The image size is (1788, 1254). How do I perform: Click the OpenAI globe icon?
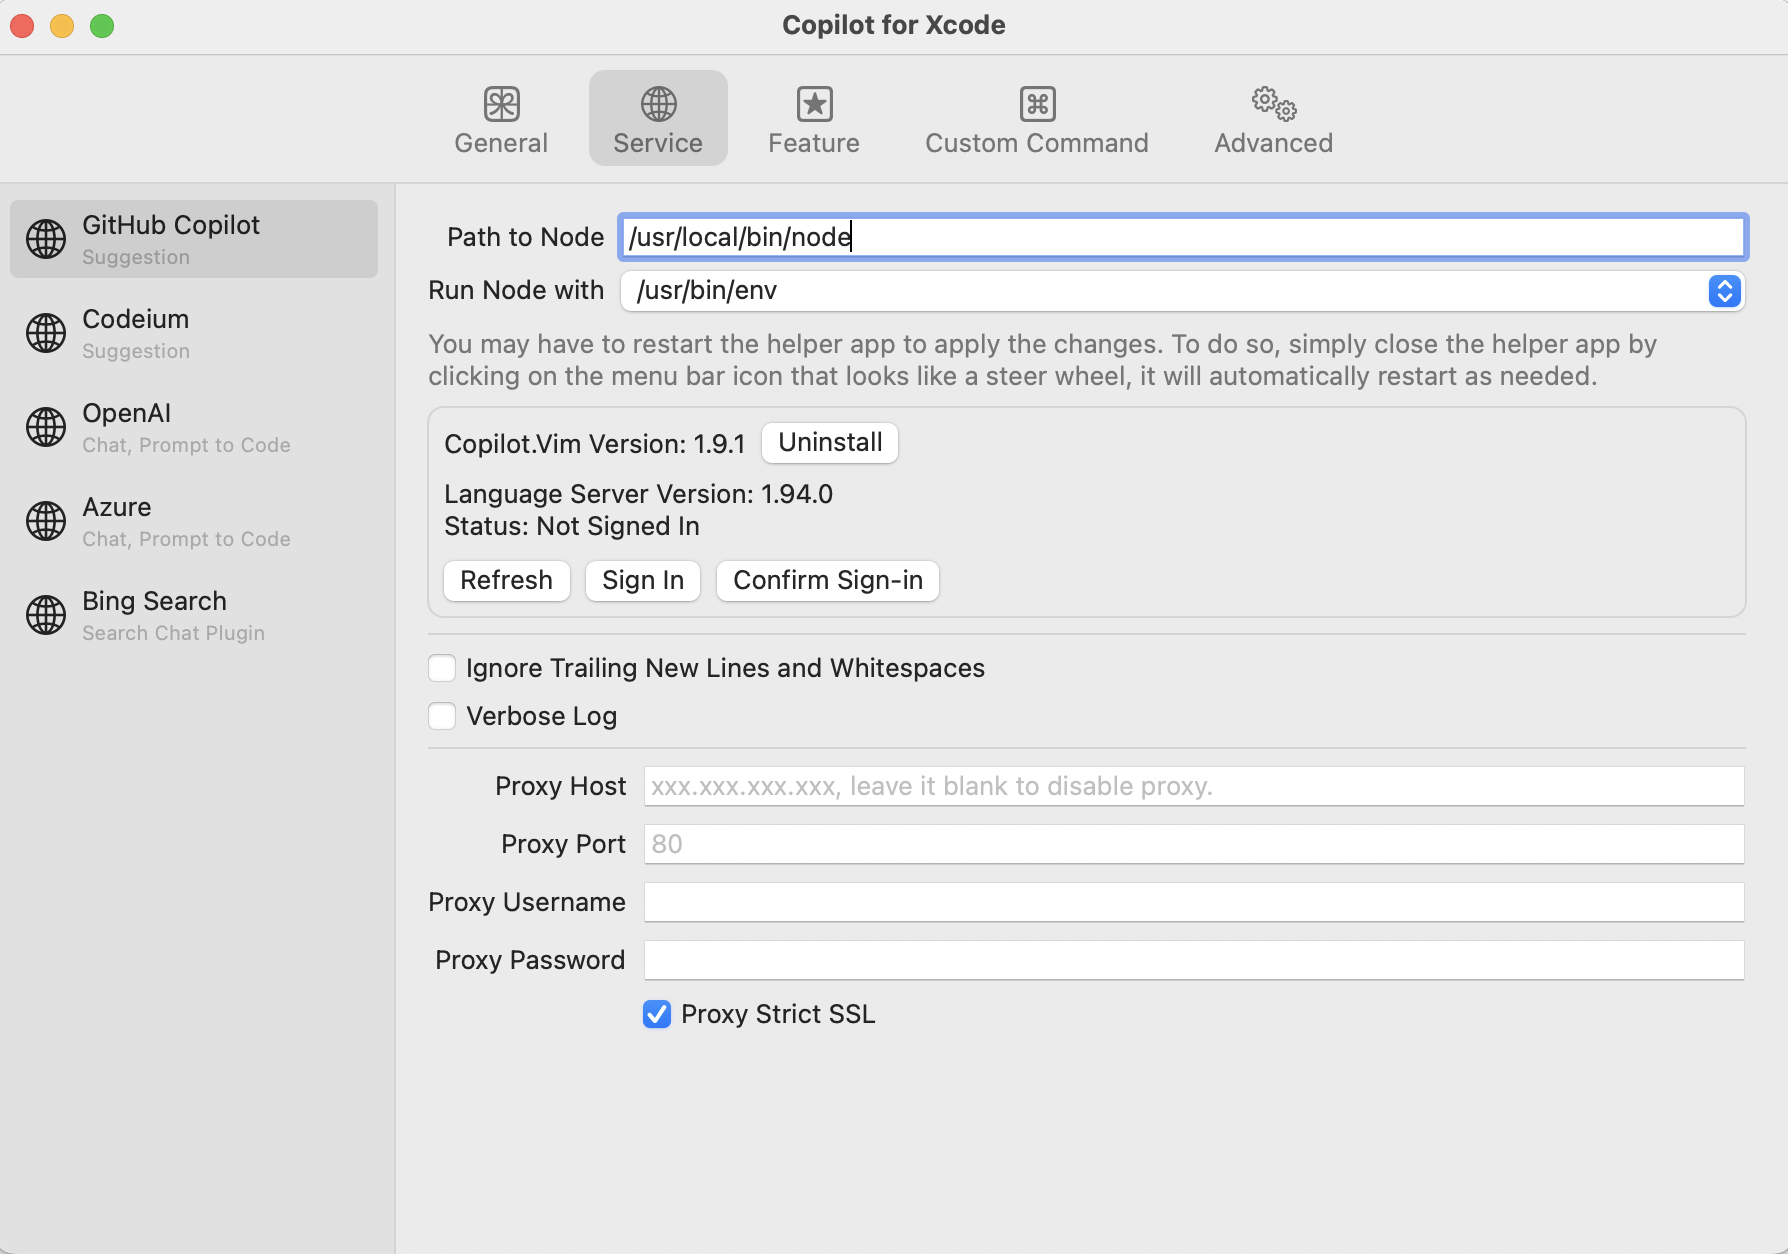pos(46,427)
